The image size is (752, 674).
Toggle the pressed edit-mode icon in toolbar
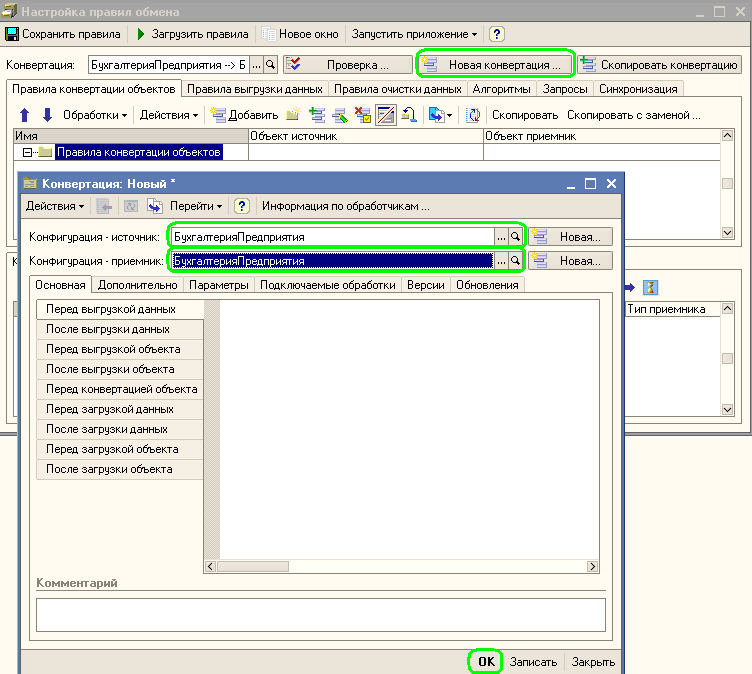tap(386, 115)
